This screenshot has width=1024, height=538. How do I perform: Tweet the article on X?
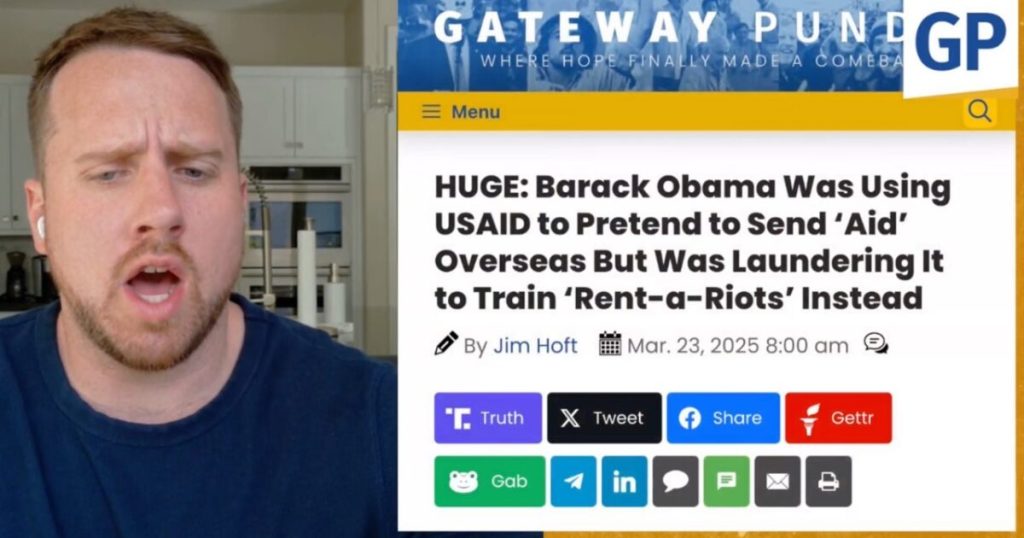[604, 418]
